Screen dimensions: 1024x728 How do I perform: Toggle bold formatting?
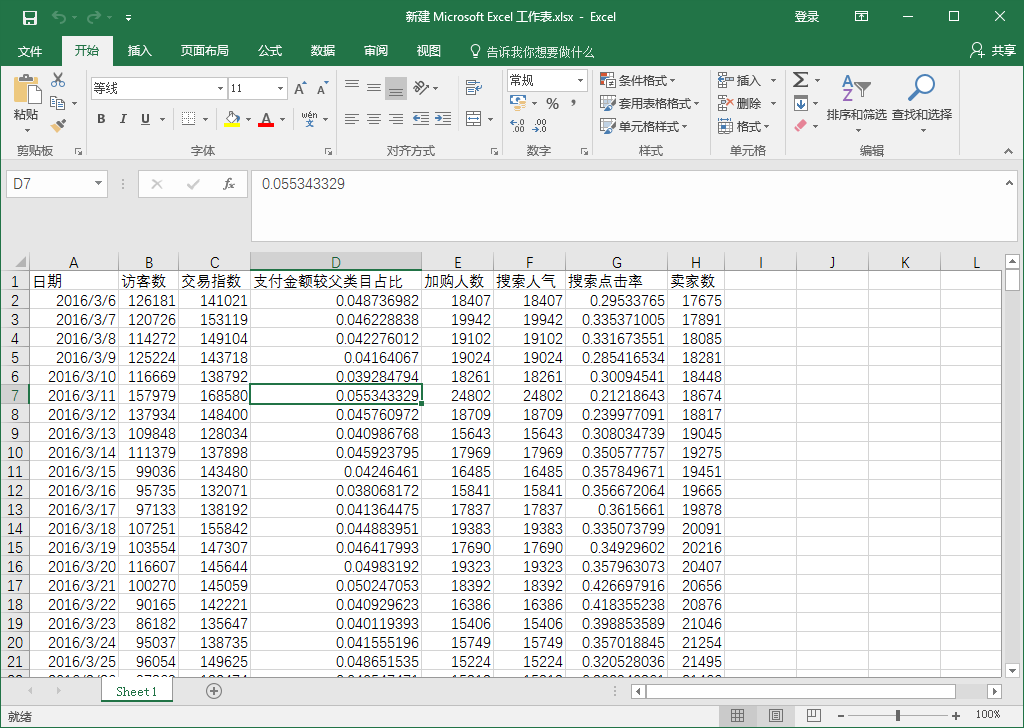pos(101,119)
